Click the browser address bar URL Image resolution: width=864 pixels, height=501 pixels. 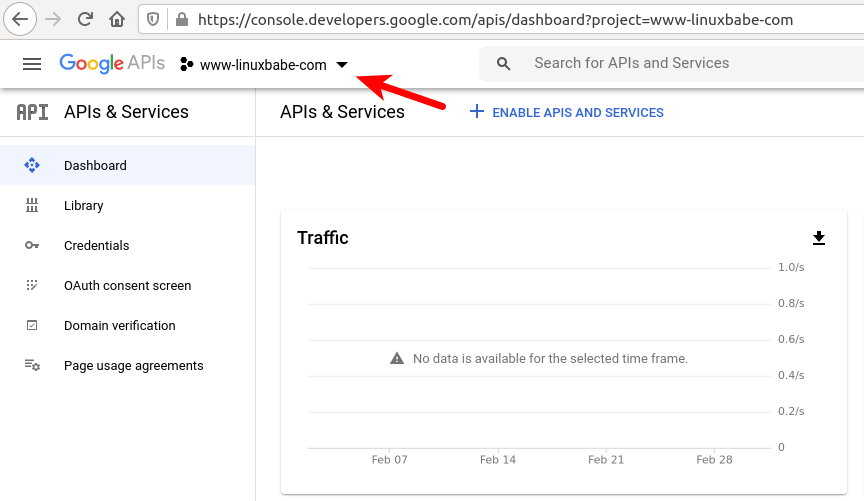495,19
